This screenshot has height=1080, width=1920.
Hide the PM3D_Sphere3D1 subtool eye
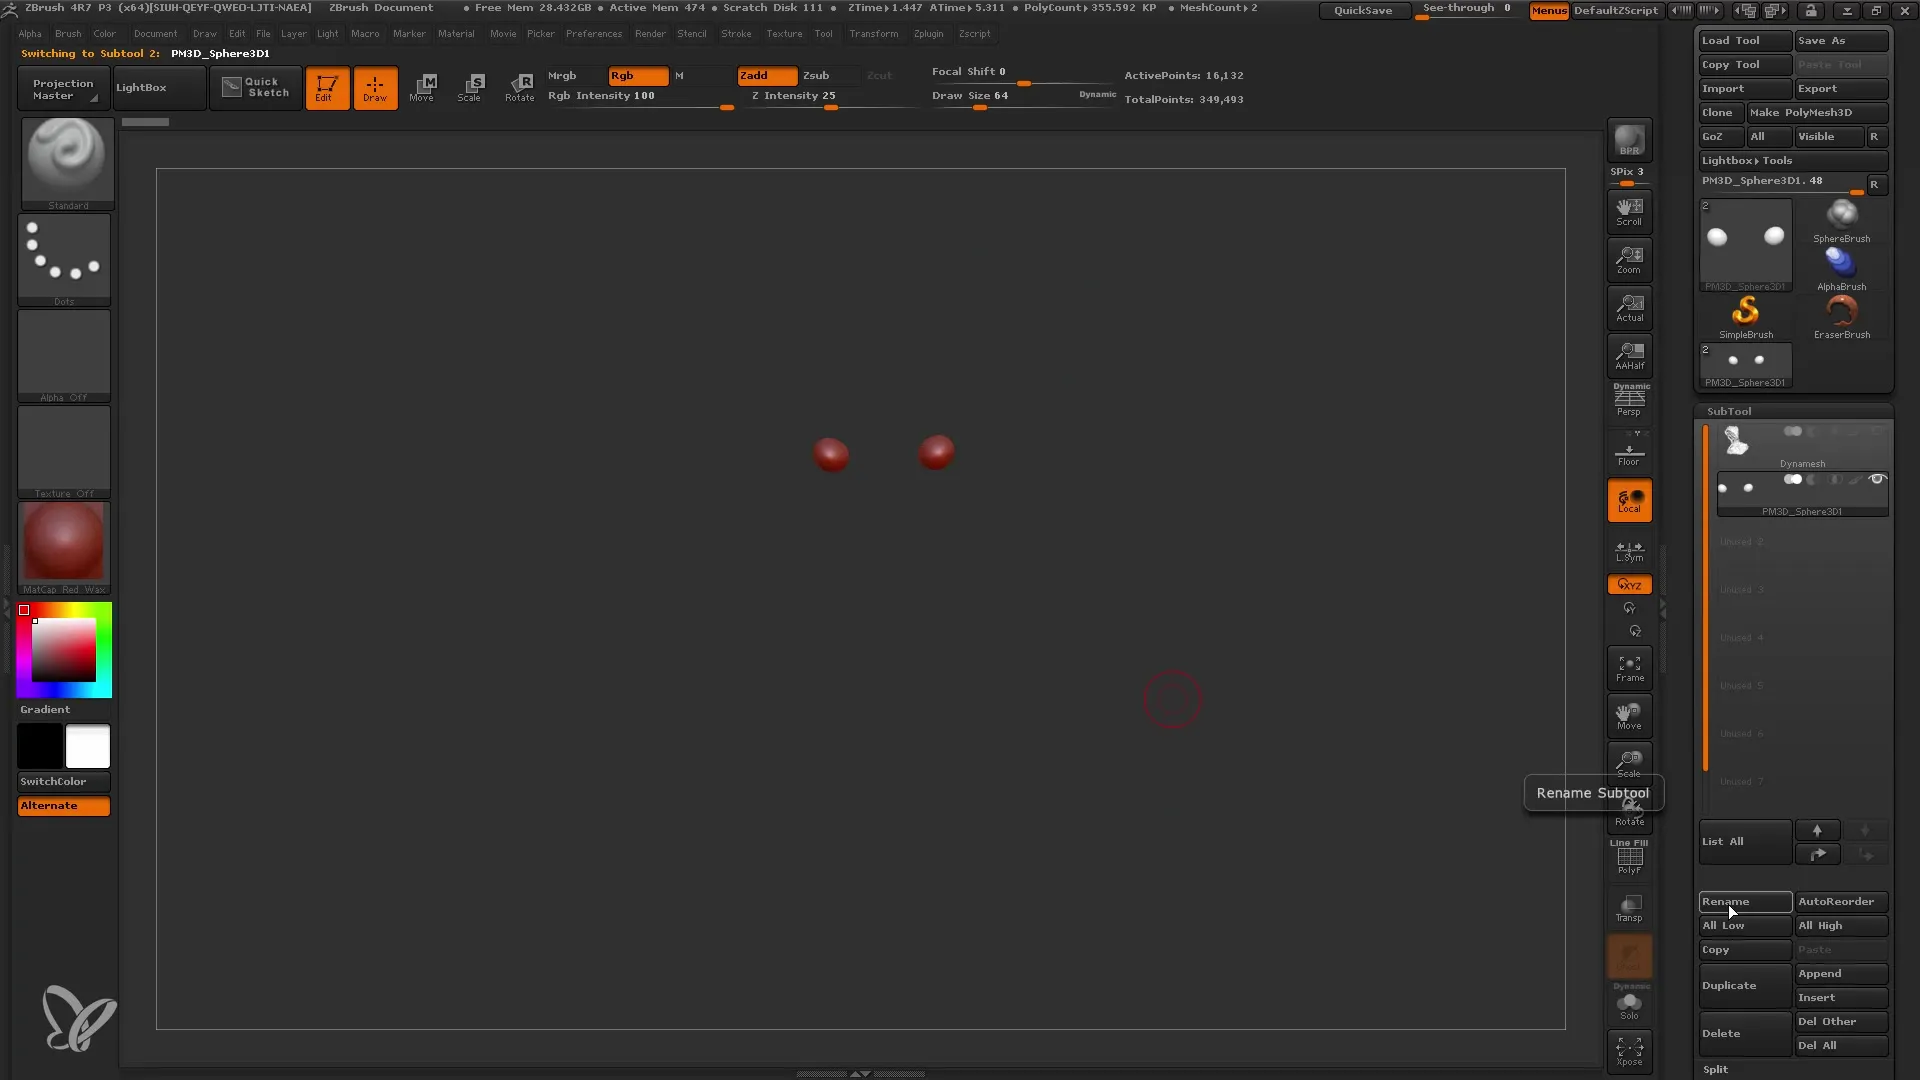1876,480
